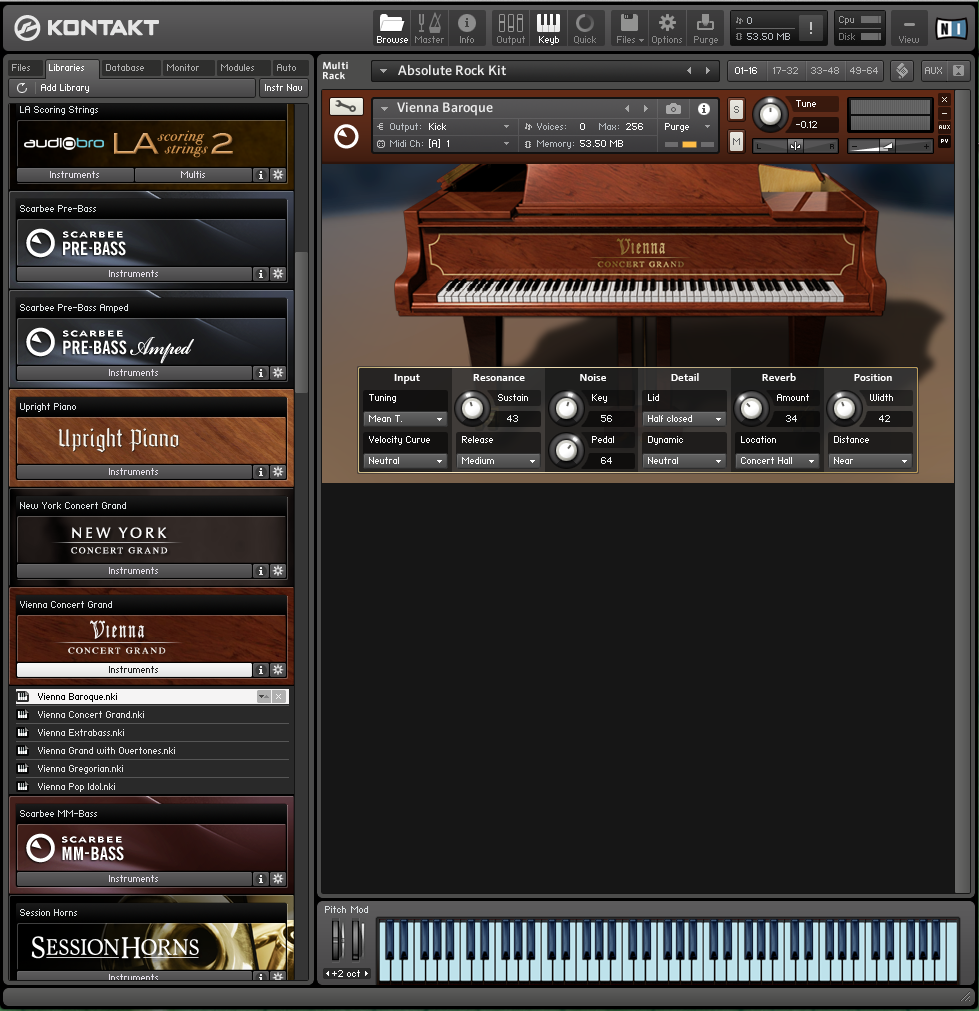Switch to the Monitor tab
This screenshot has width=979, height=1011.
183,68
